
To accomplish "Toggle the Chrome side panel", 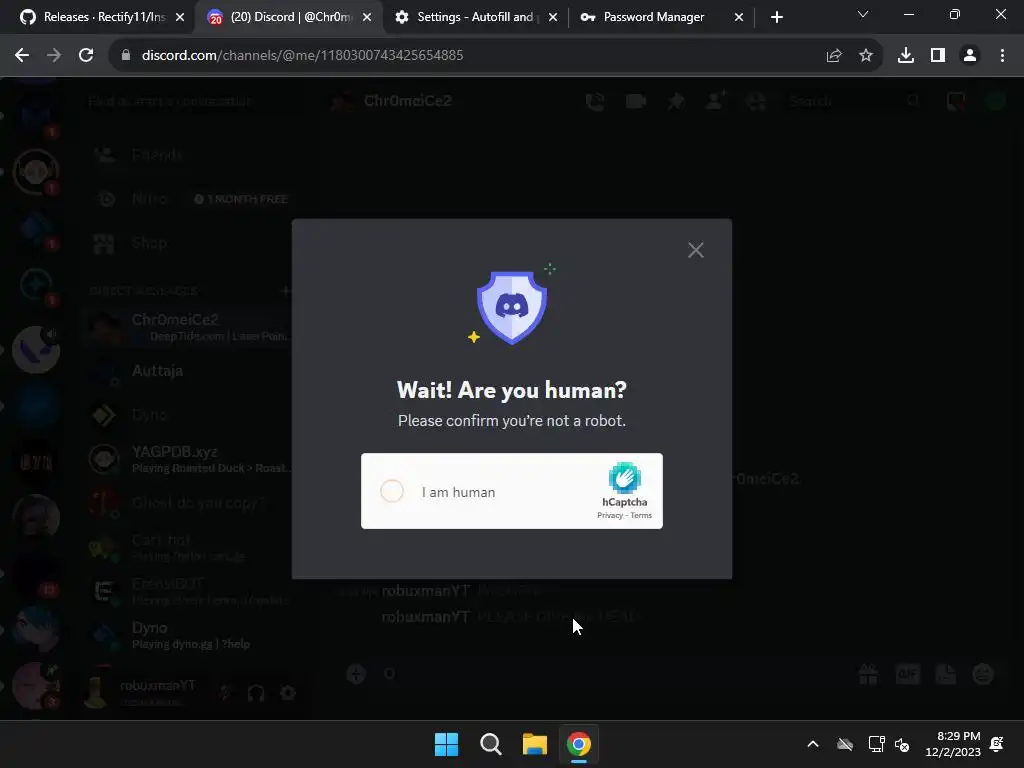I will [x=938, y=56].
